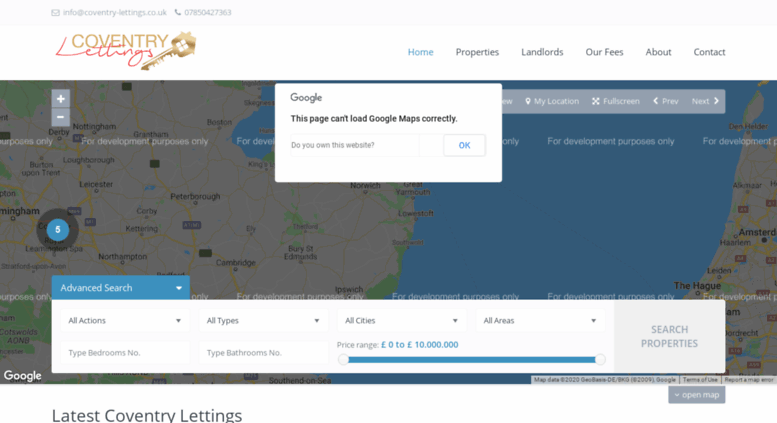Screen dimensions: 777x423
Task: Click the Coventry Lettings logo
Action: pos(126,50)
